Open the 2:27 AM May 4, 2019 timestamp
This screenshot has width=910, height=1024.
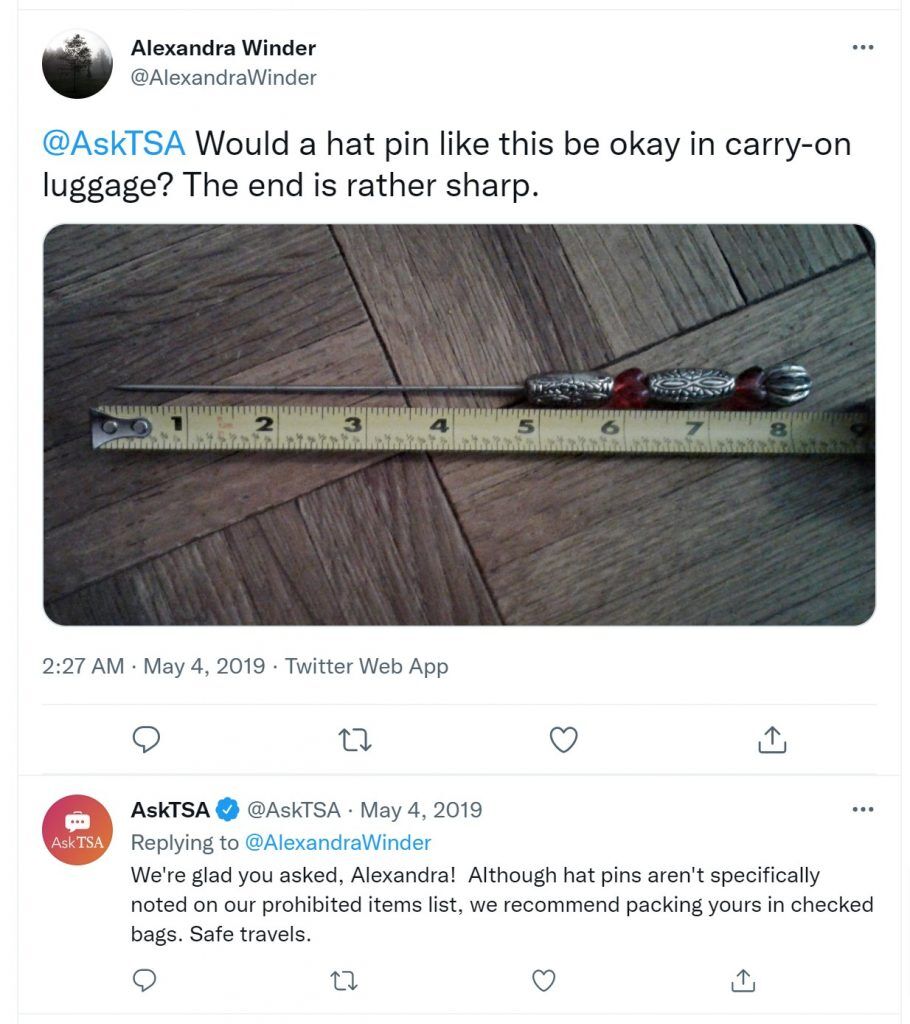154,666
